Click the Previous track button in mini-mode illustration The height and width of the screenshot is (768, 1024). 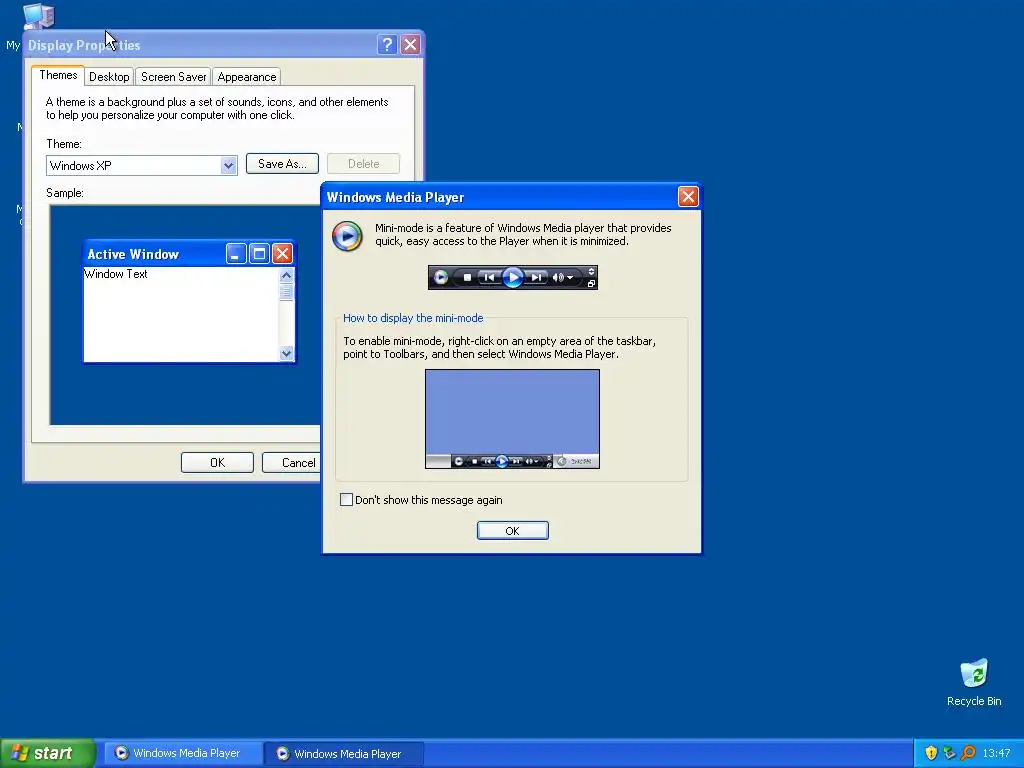488,278
